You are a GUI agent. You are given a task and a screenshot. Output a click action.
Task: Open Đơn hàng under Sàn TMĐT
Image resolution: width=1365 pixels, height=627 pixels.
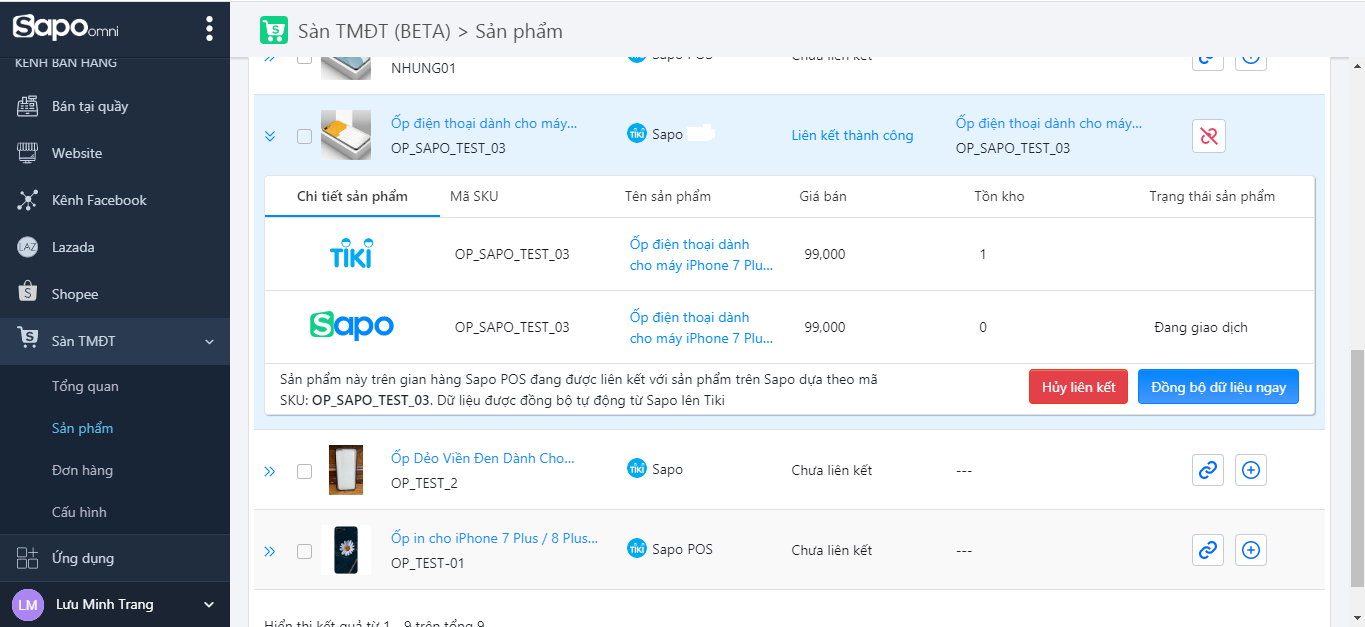coord(82,470)
